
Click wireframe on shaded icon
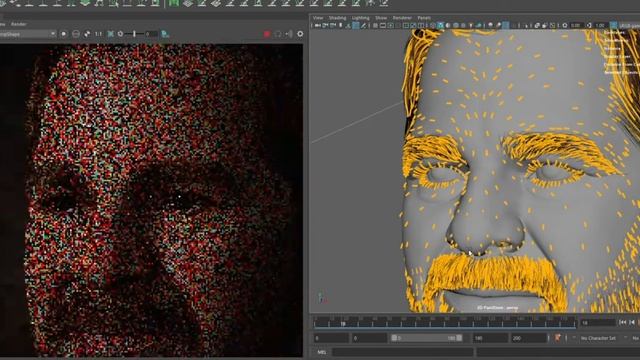(x=456, y=25)
